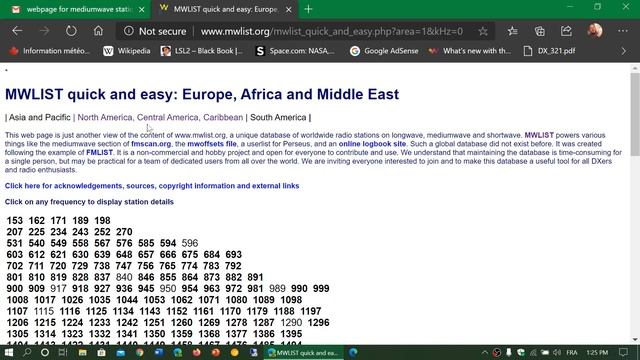640x360 pixels.
Task: Open Information météo bookmark
Action: click(x=49, y=51)
